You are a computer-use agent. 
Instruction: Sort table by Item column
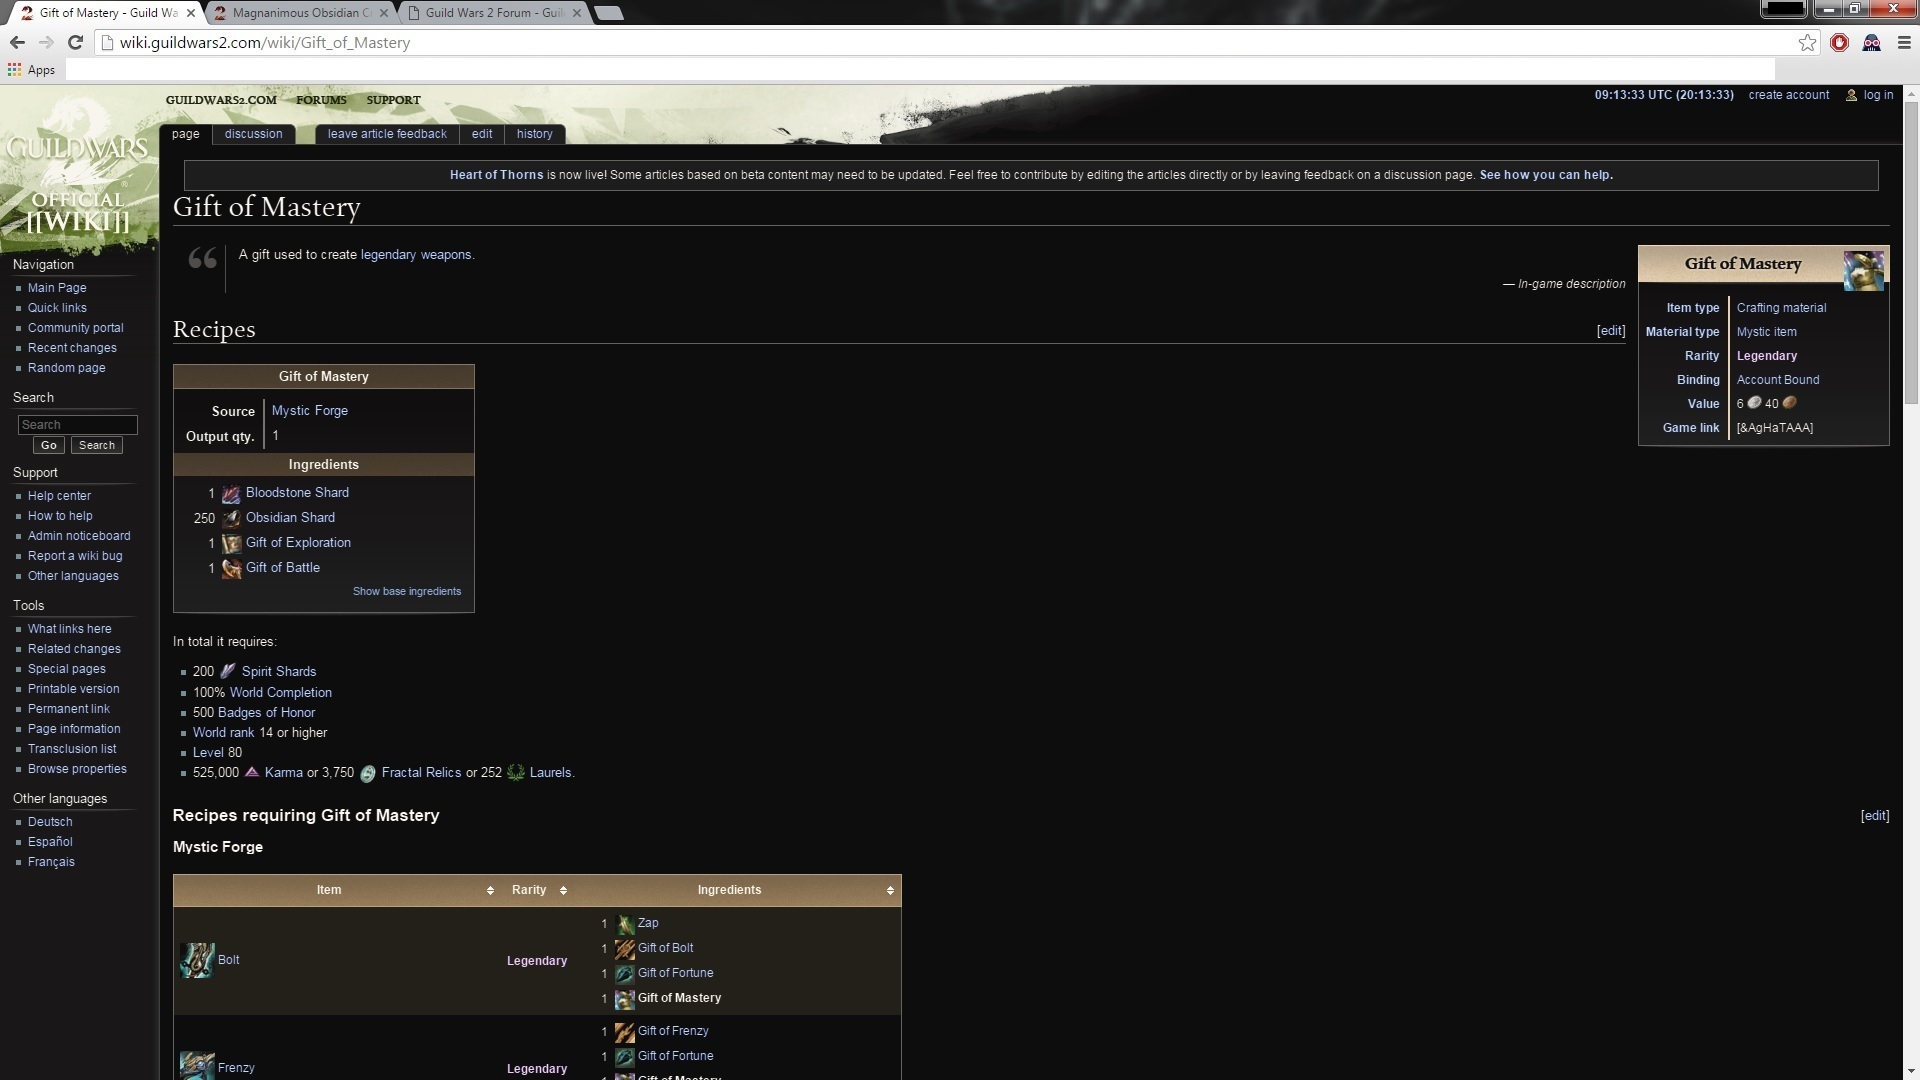490,890
